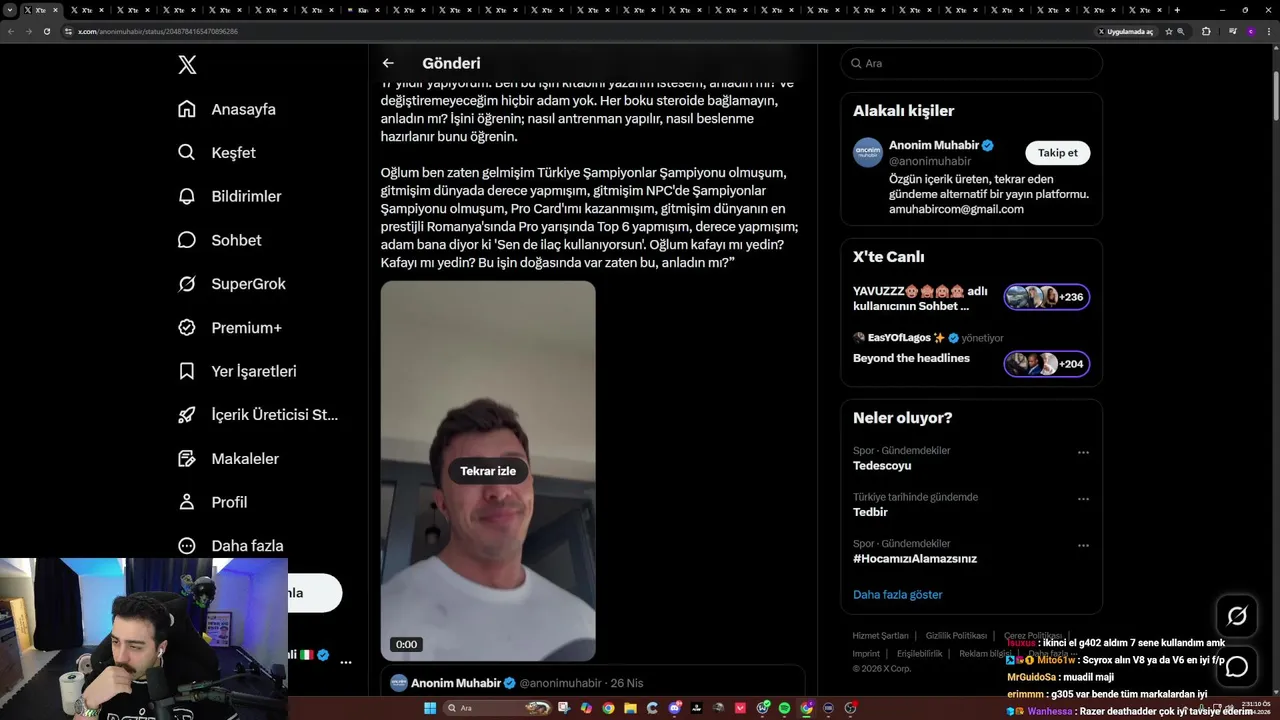
Task: Open Gizlilik Politikası footer link
Action: pos(956,636)
